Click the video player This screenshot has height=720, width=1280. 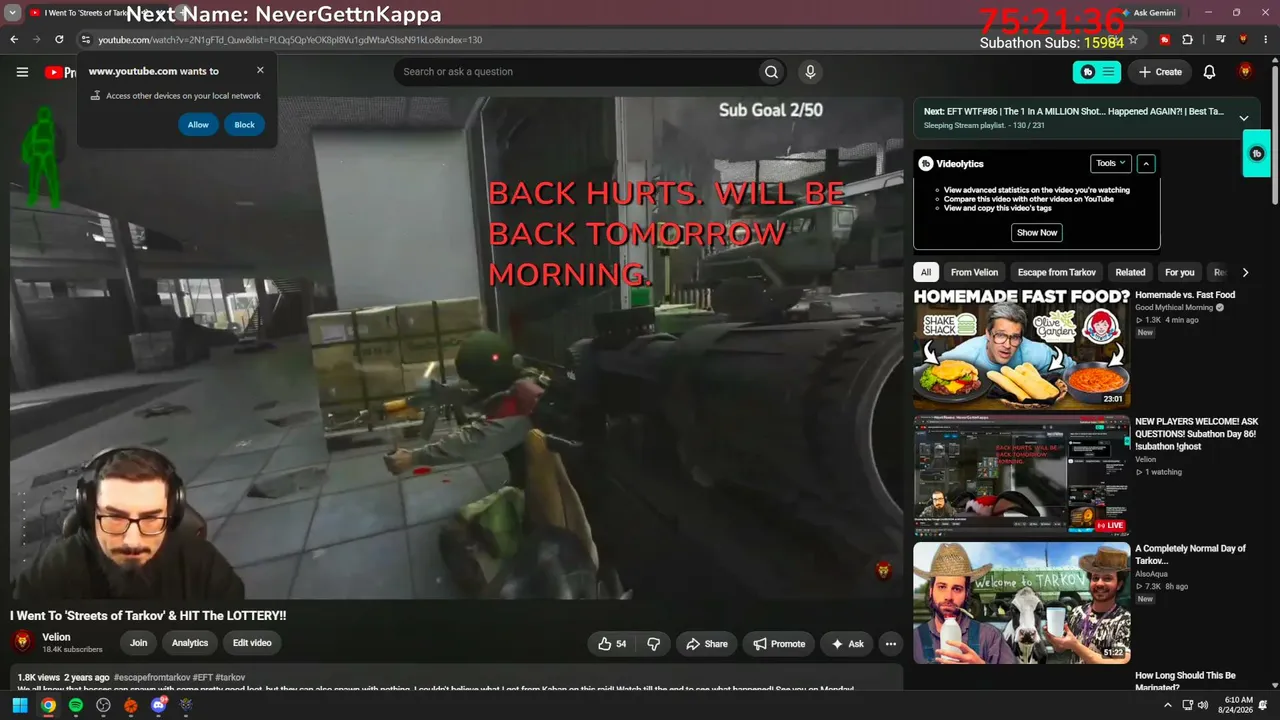457,348
